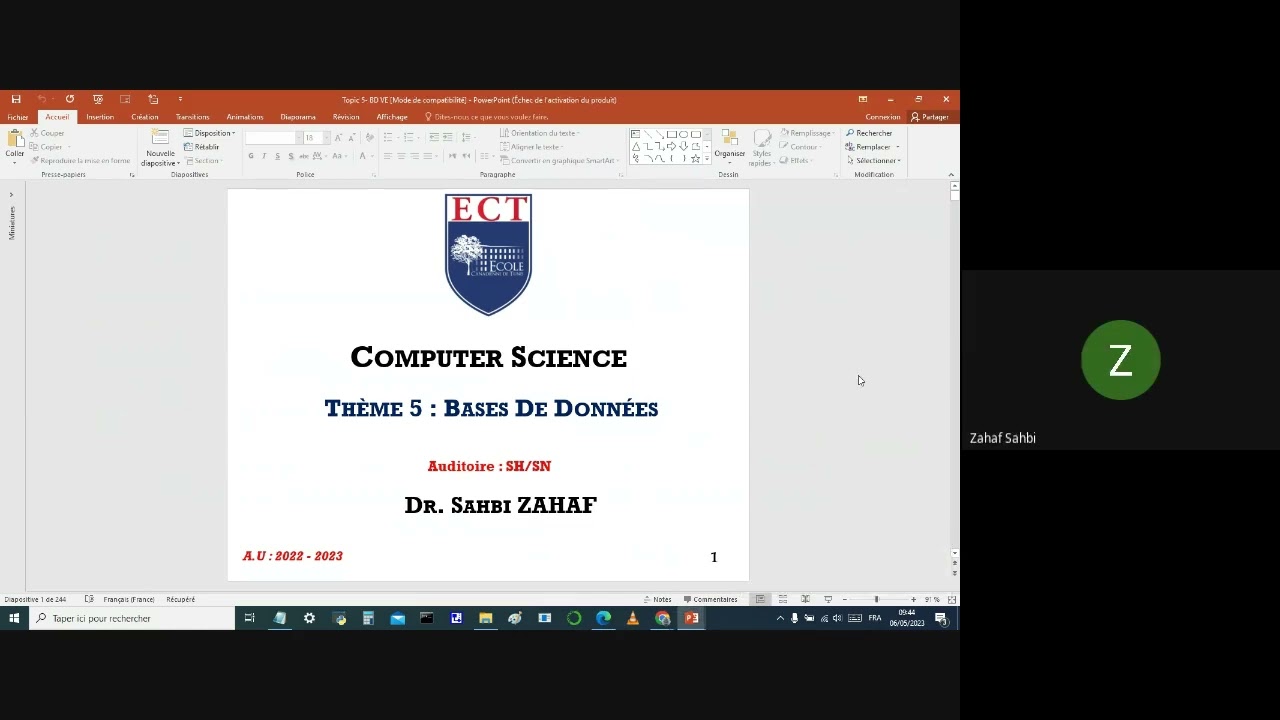This screenshot has width=1280, height=720.
Task: Switch to normal view in status bar
Action: click(x=760, y=599)
